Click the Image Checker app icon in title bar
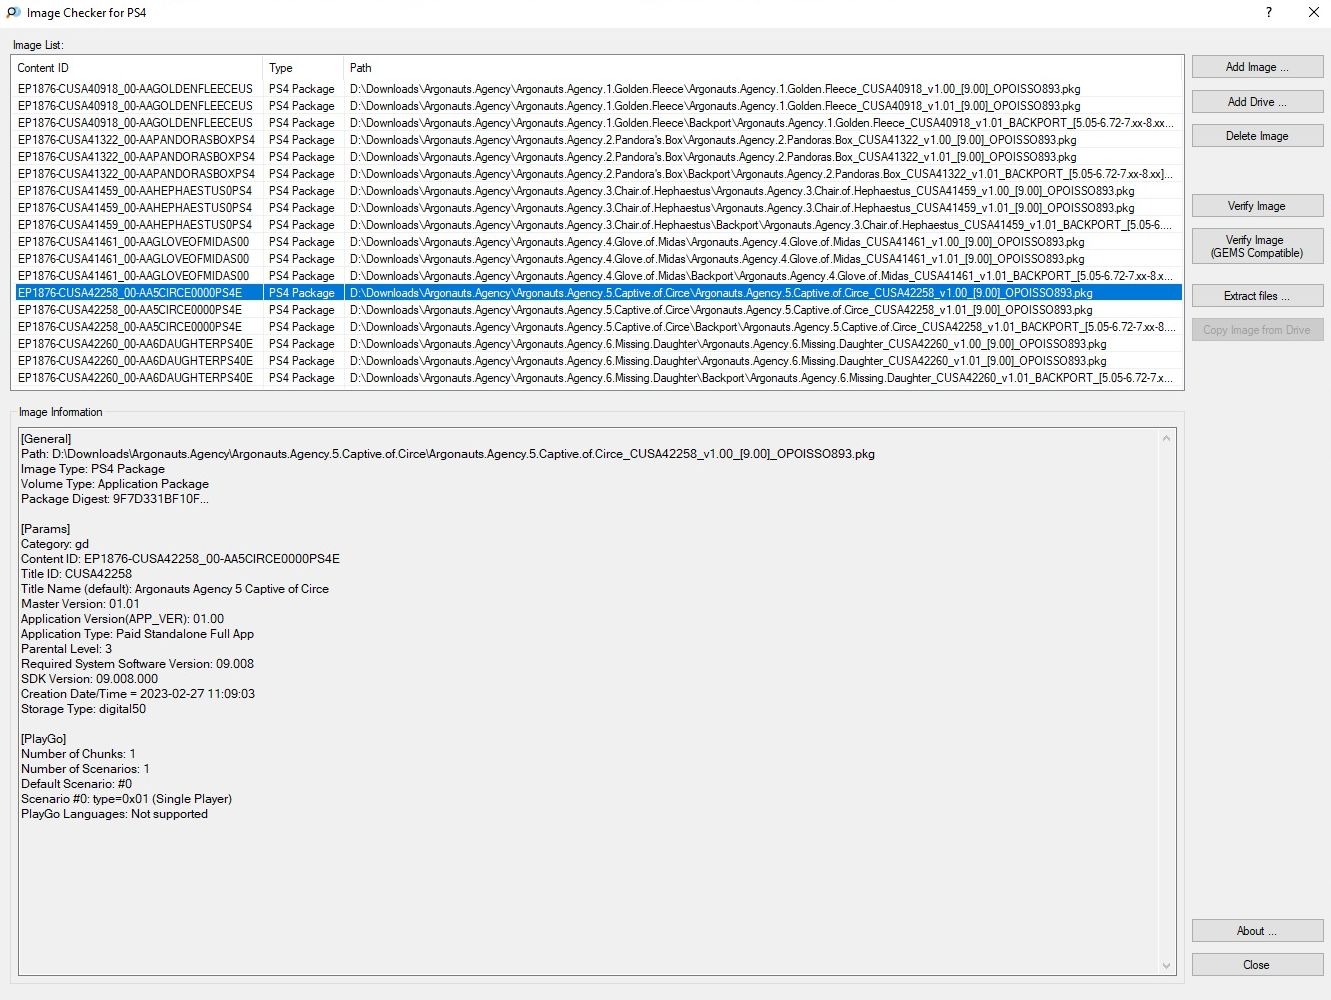1331x1000 pixels. coord(13,13)
